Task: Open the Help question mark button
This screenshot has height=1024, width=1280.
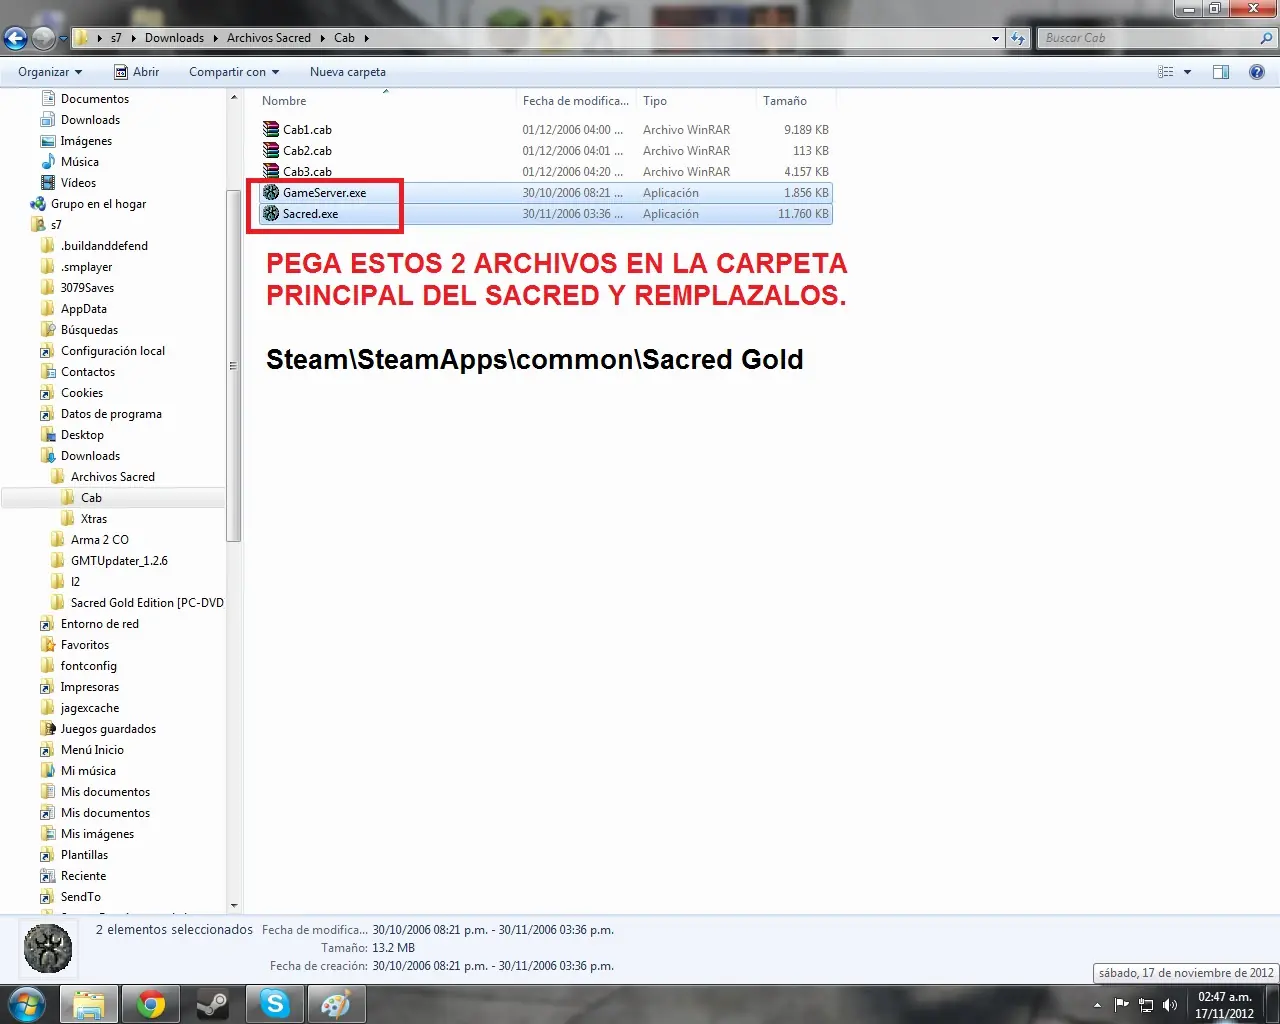Action: (x=1257, y=72)
